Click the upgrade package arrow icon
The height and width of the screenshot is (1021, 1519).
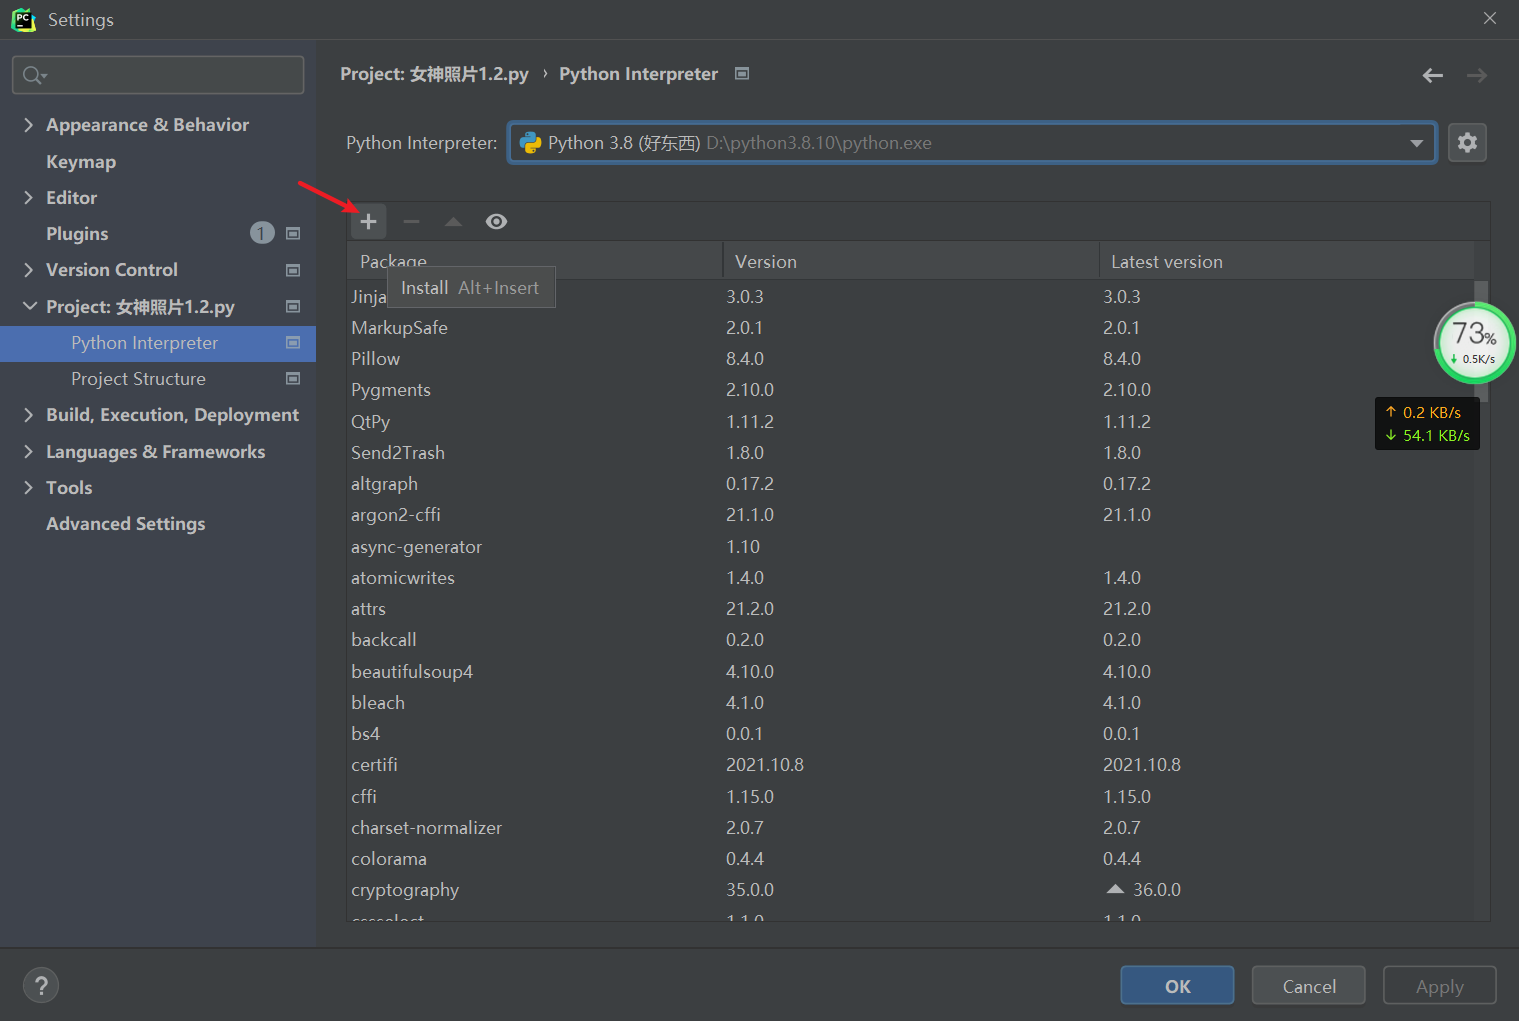point(453,221)
